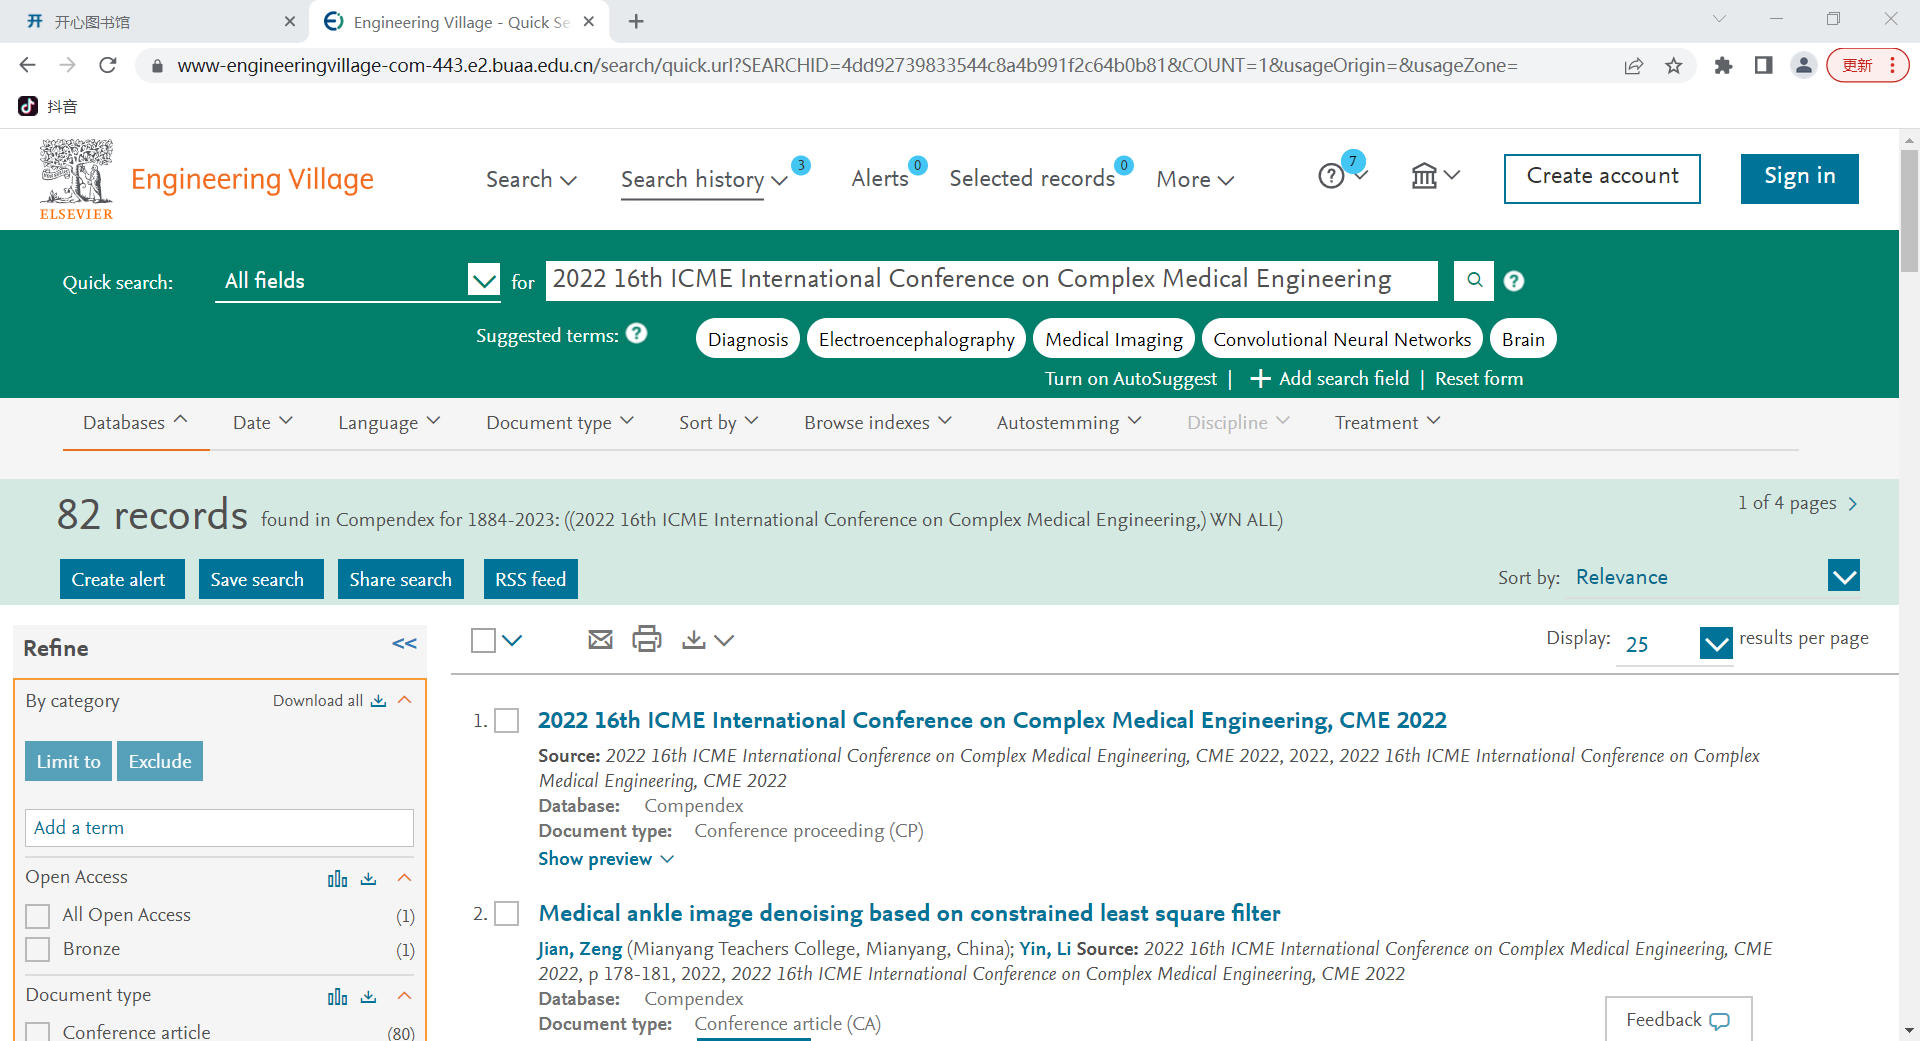
Task: Open results per page dropdown
Action: tap(1675, 644)
